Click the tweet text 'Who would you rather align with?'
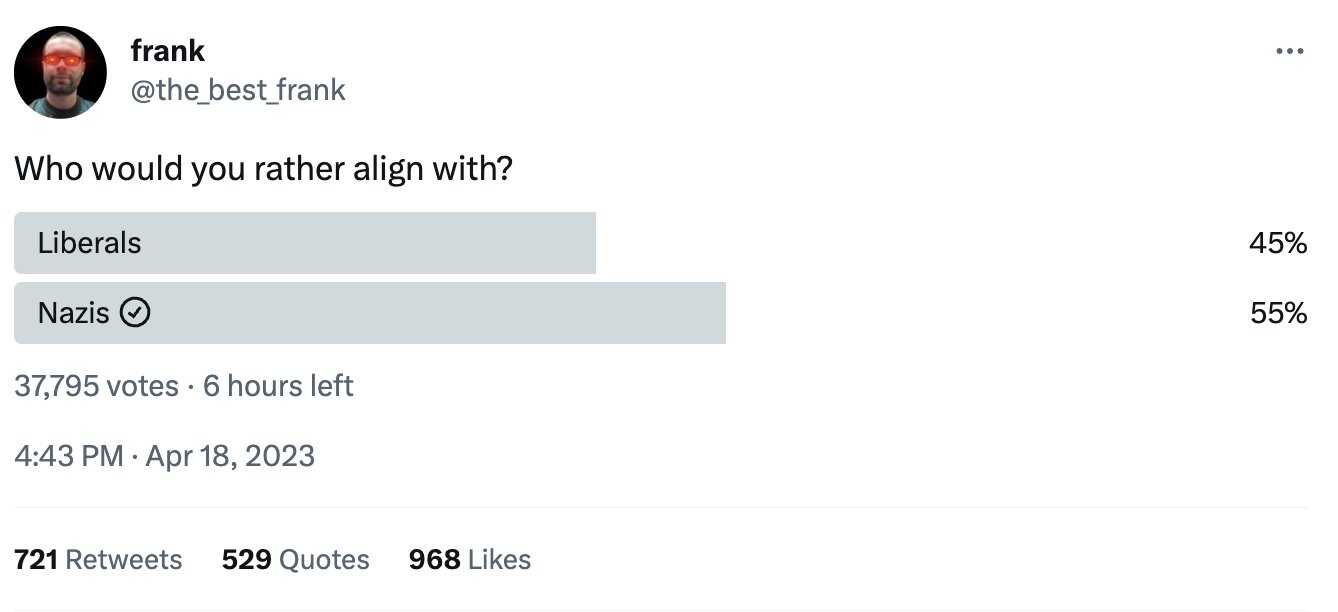The height and width of the screenshot is (612, 1338). [x=263, y=169]
